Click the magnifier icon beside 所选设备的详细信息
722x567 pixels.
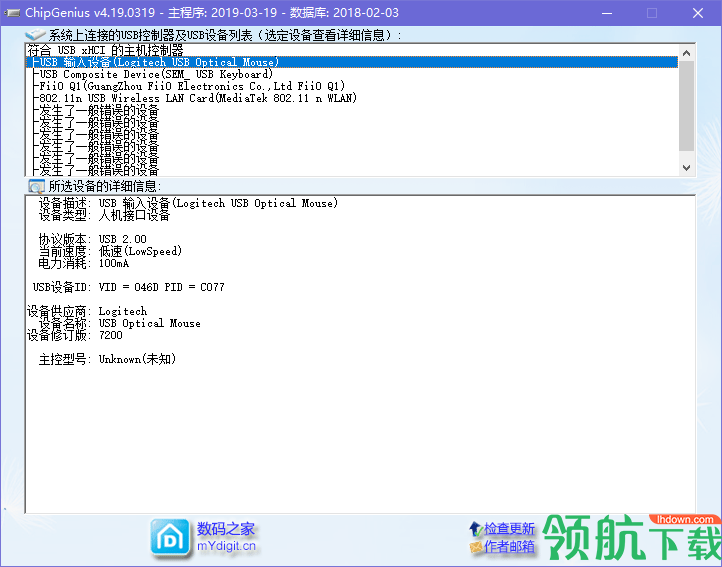coord(36,186)
